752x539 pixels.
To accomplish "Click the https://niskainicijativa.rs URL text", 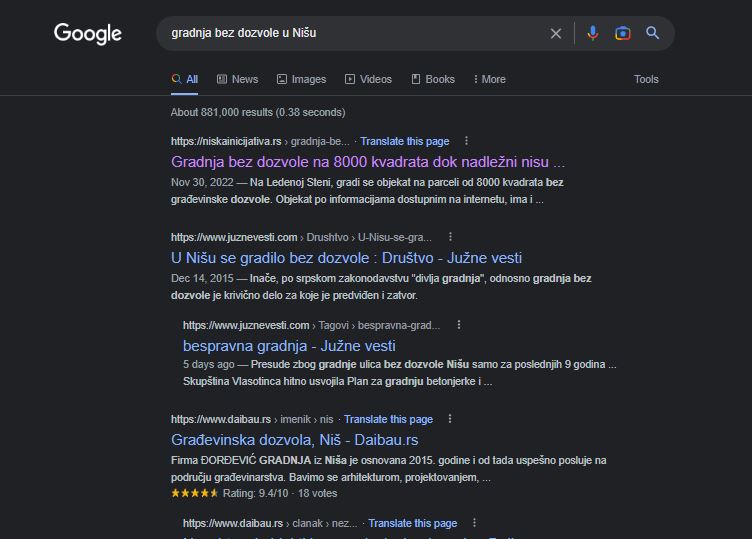I will 226,141.
